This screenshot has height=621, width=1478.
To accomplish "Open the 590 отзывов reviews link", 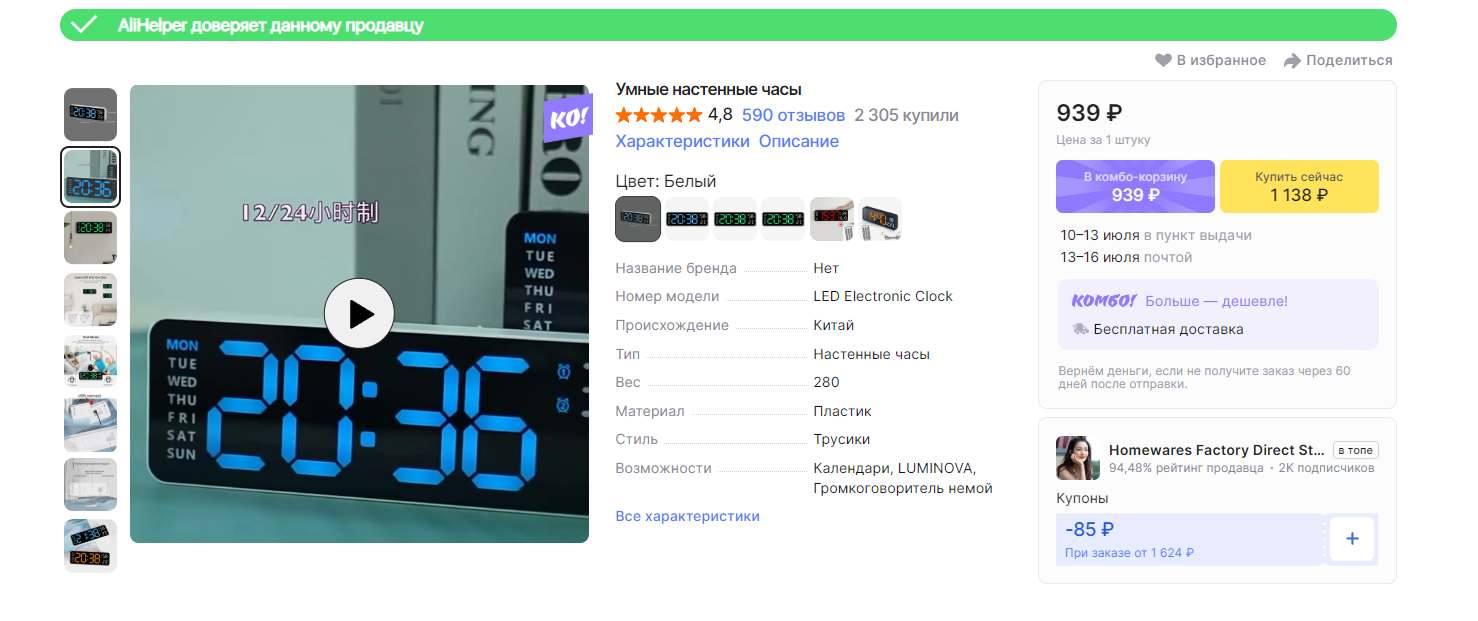I will click(x=794, y=115).
